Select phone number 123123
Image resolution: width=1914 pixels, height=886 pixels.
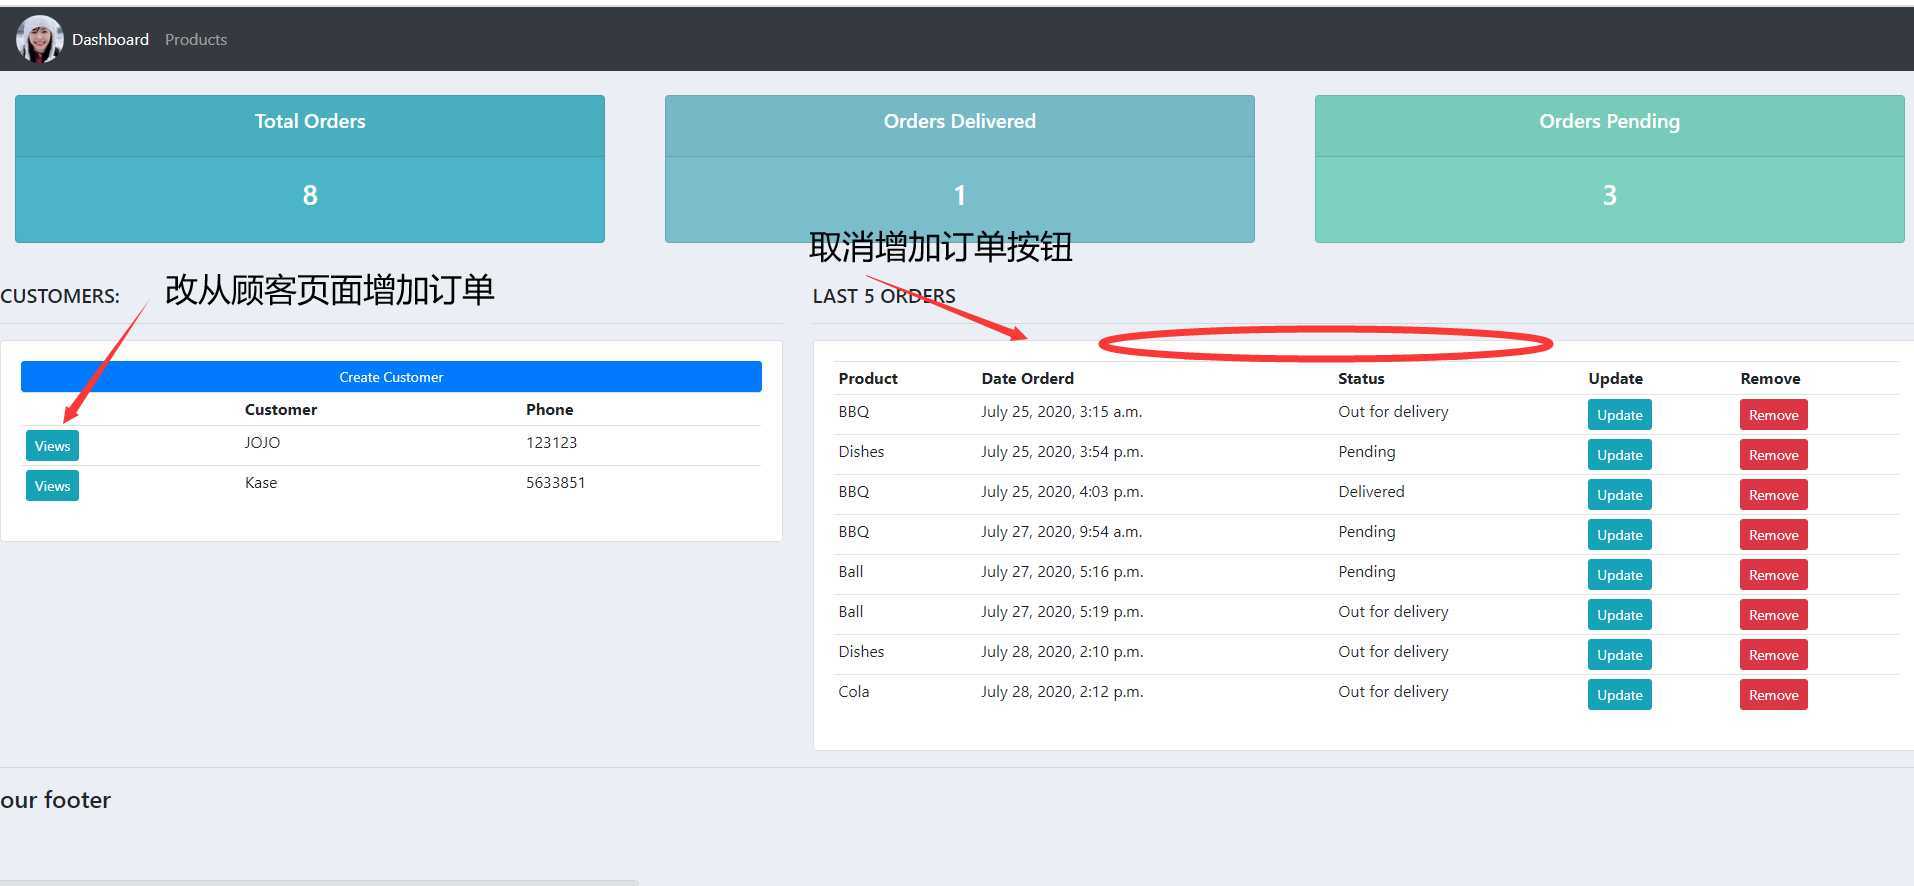click(x=552, y=442)
